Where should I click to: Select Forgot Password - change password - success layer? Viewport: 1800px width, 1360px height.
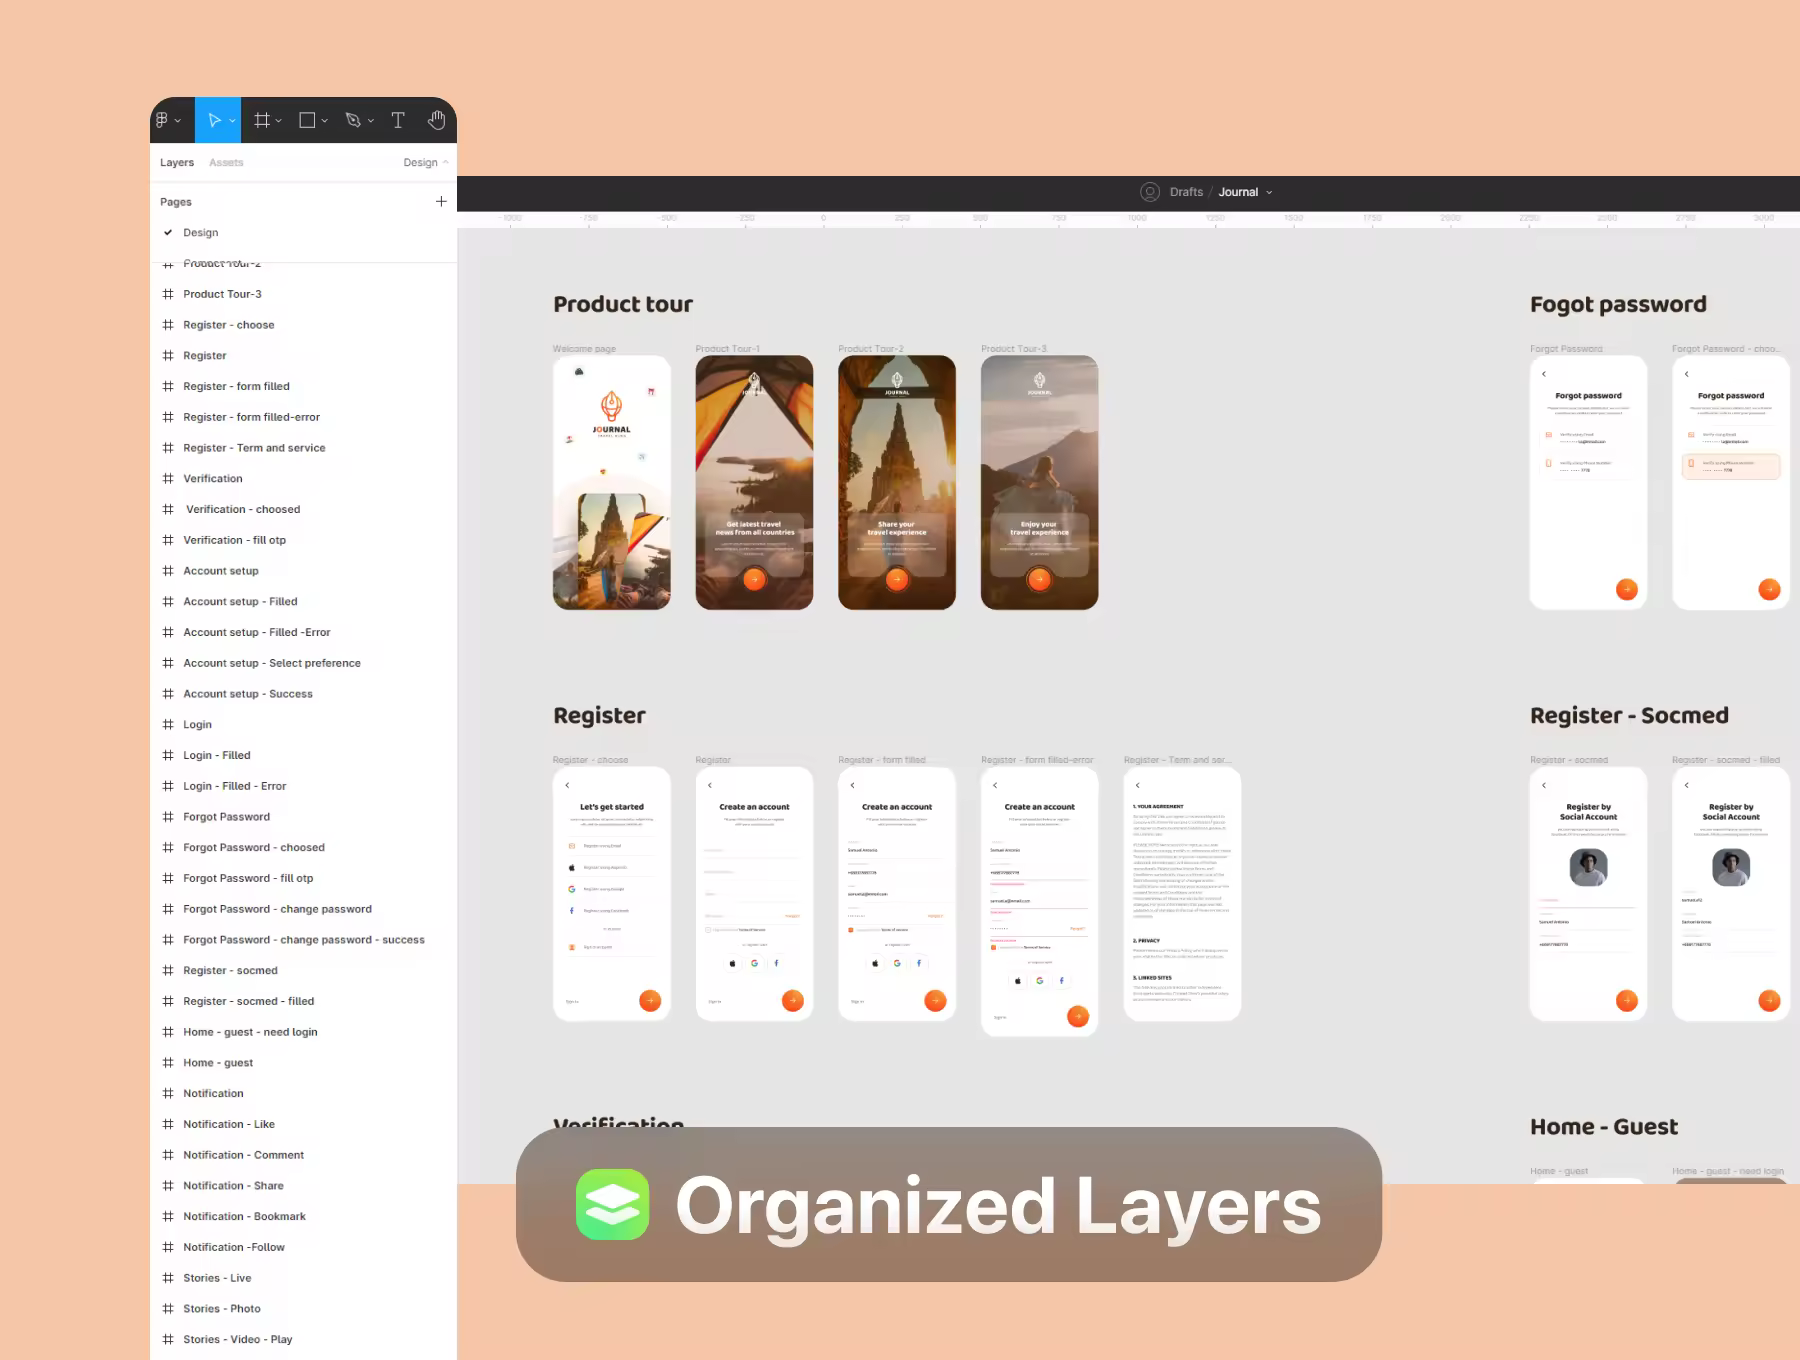click(x=303, y=940)
